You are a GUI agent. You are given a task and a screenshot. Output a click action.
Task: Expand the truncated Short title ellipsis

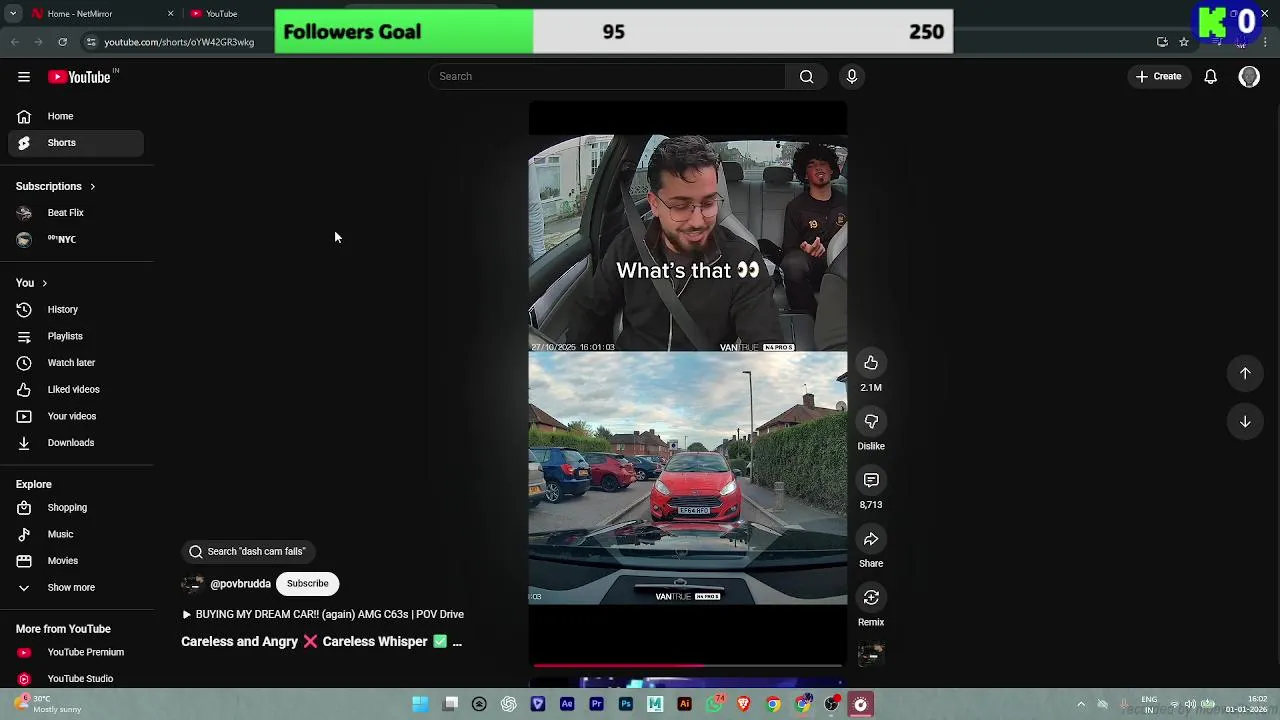point(457,642)
